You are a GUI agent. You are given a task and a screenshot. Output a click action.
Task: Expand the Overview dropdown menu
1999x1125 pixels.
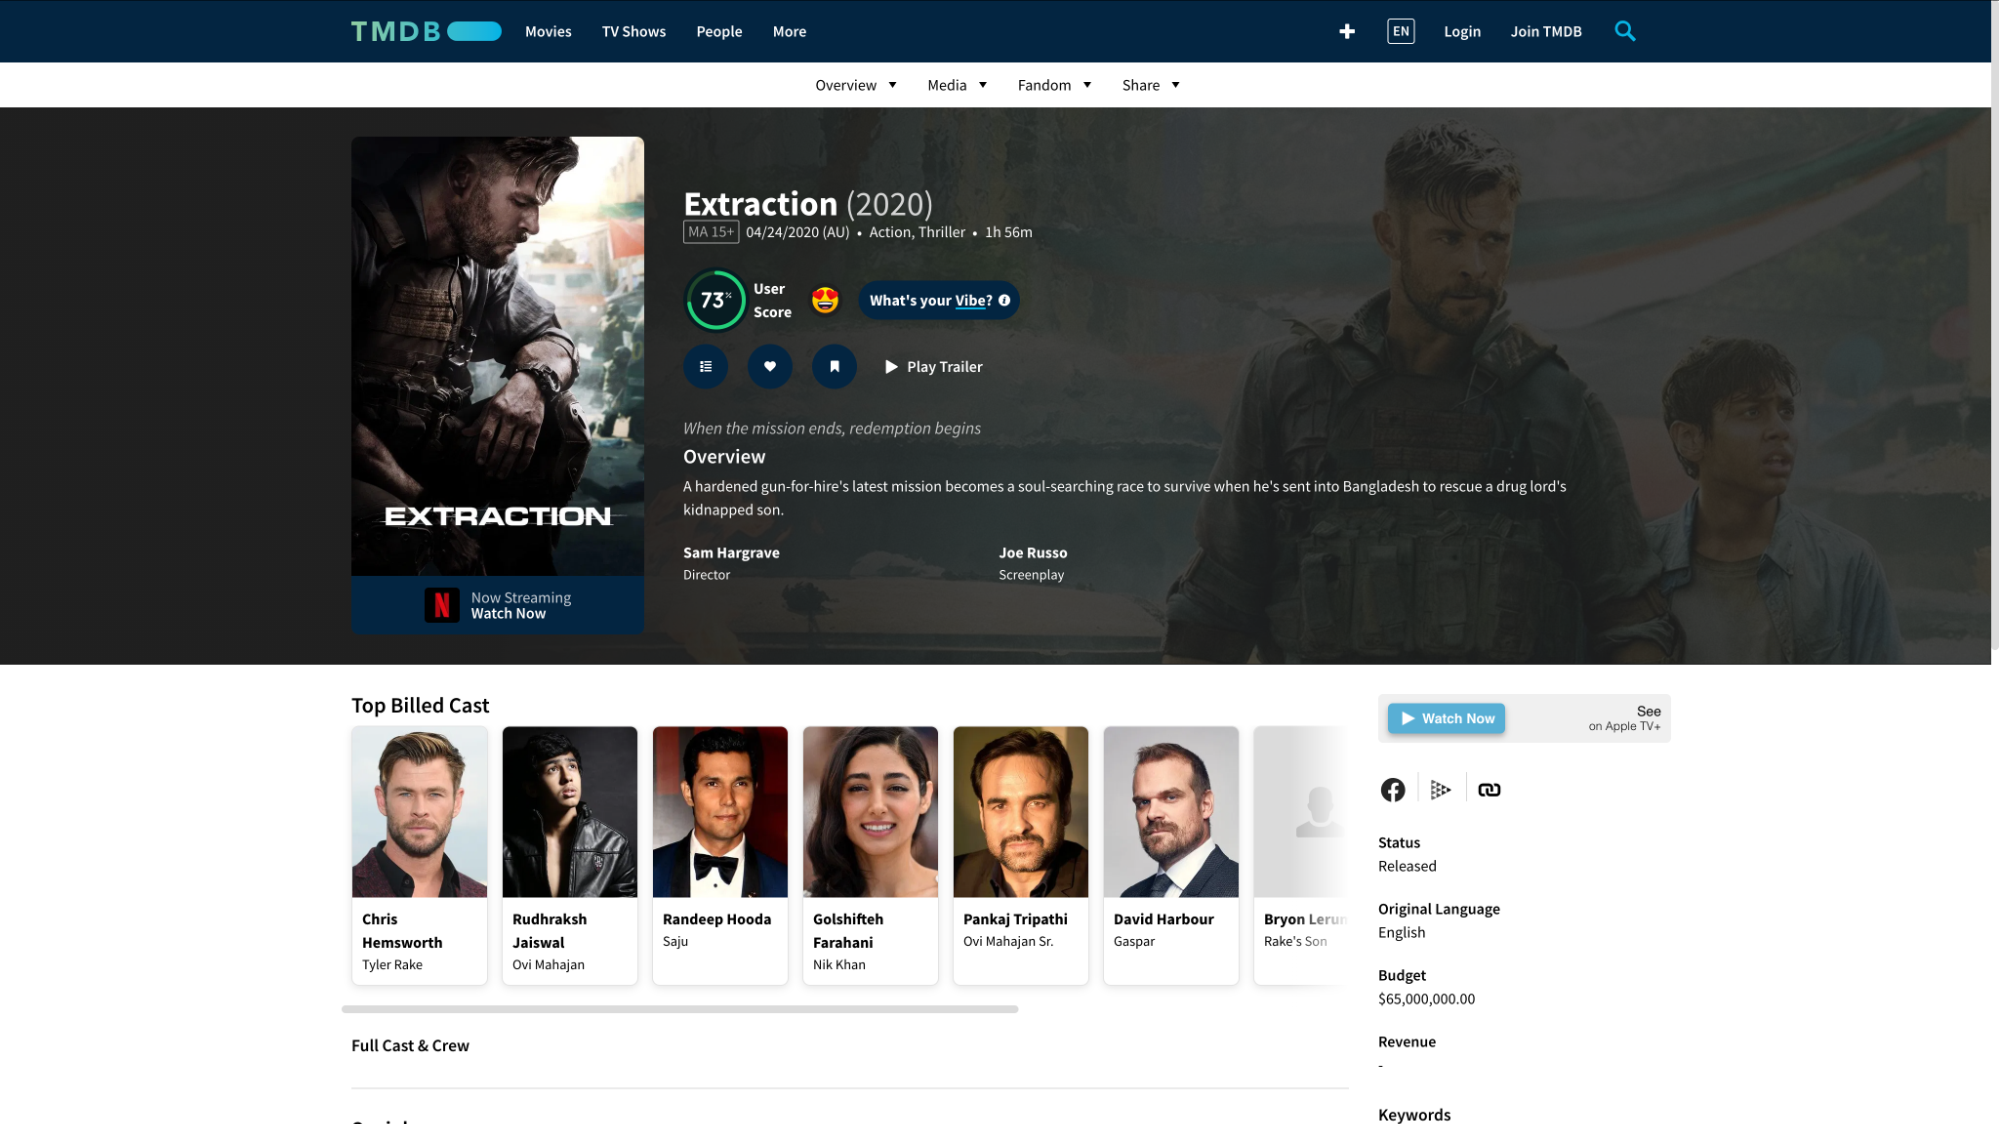(856, 85)
